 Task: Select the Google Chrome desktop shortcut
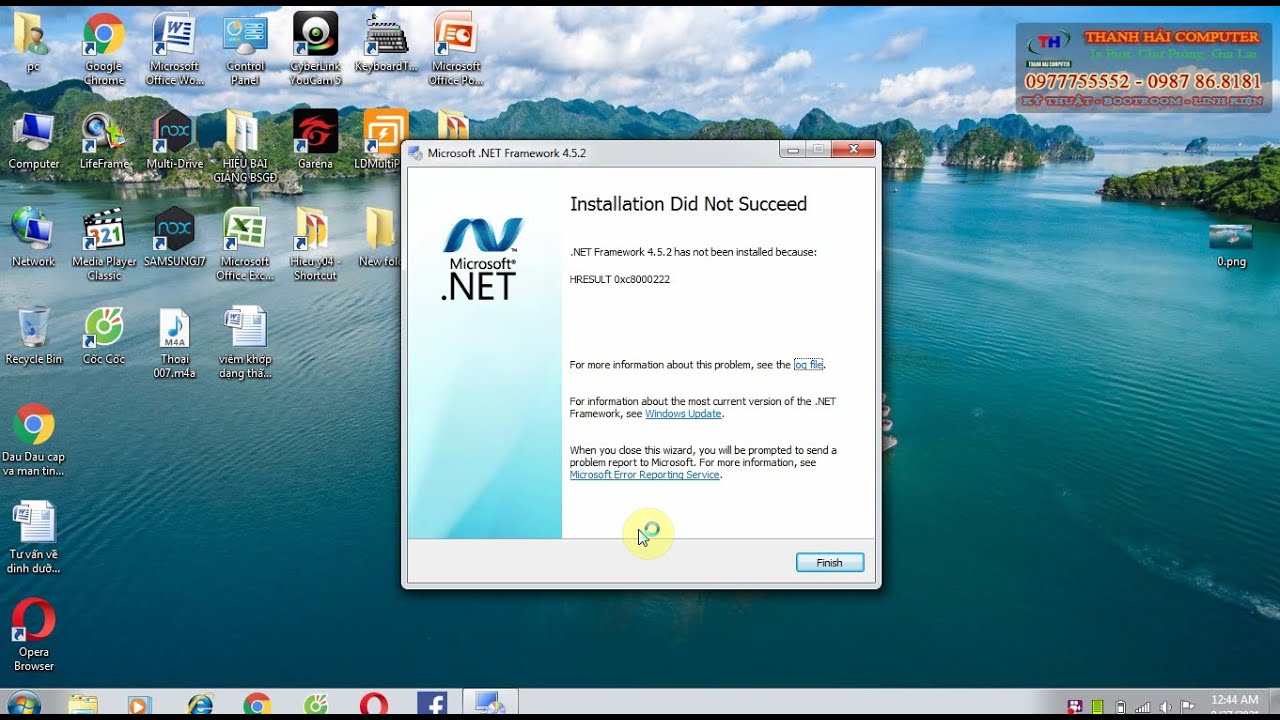(x=104, y=50)
